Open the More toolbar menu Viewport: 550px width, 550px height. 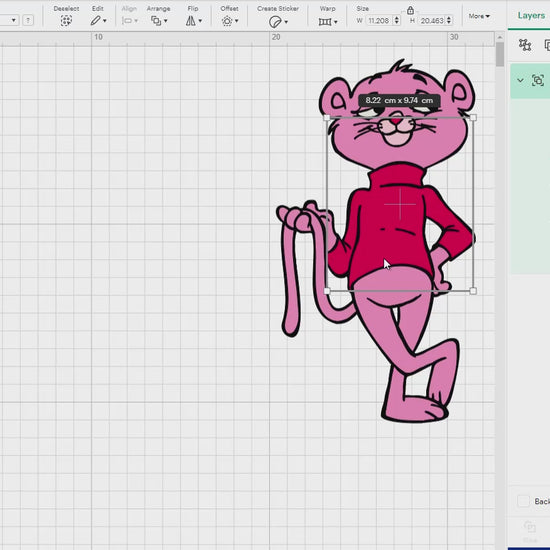point(479,16)
